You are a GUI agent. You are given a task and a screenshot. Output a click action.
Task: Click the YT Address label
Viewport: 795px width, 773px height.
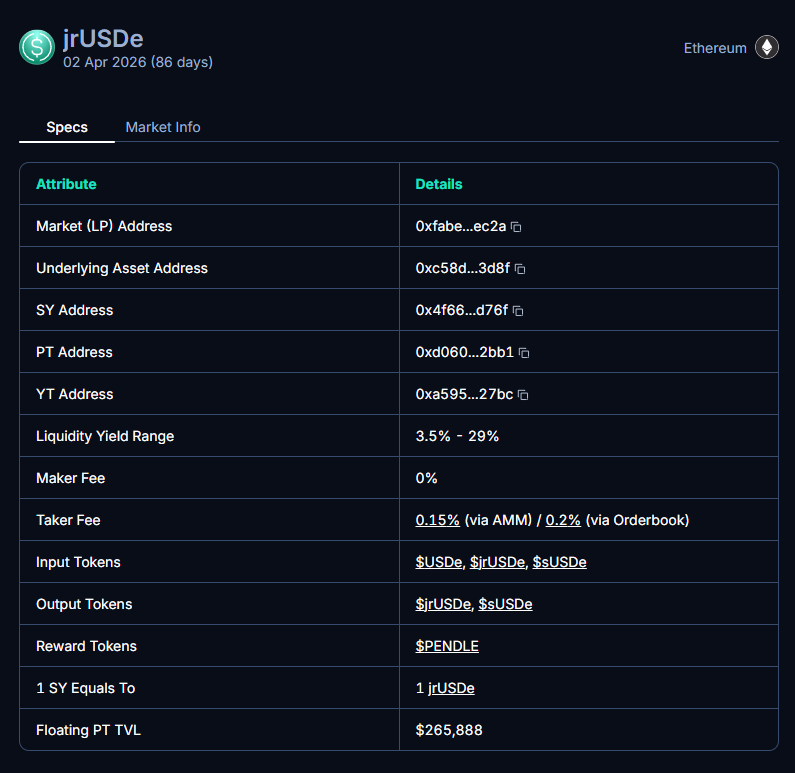(x=75, y=394)
